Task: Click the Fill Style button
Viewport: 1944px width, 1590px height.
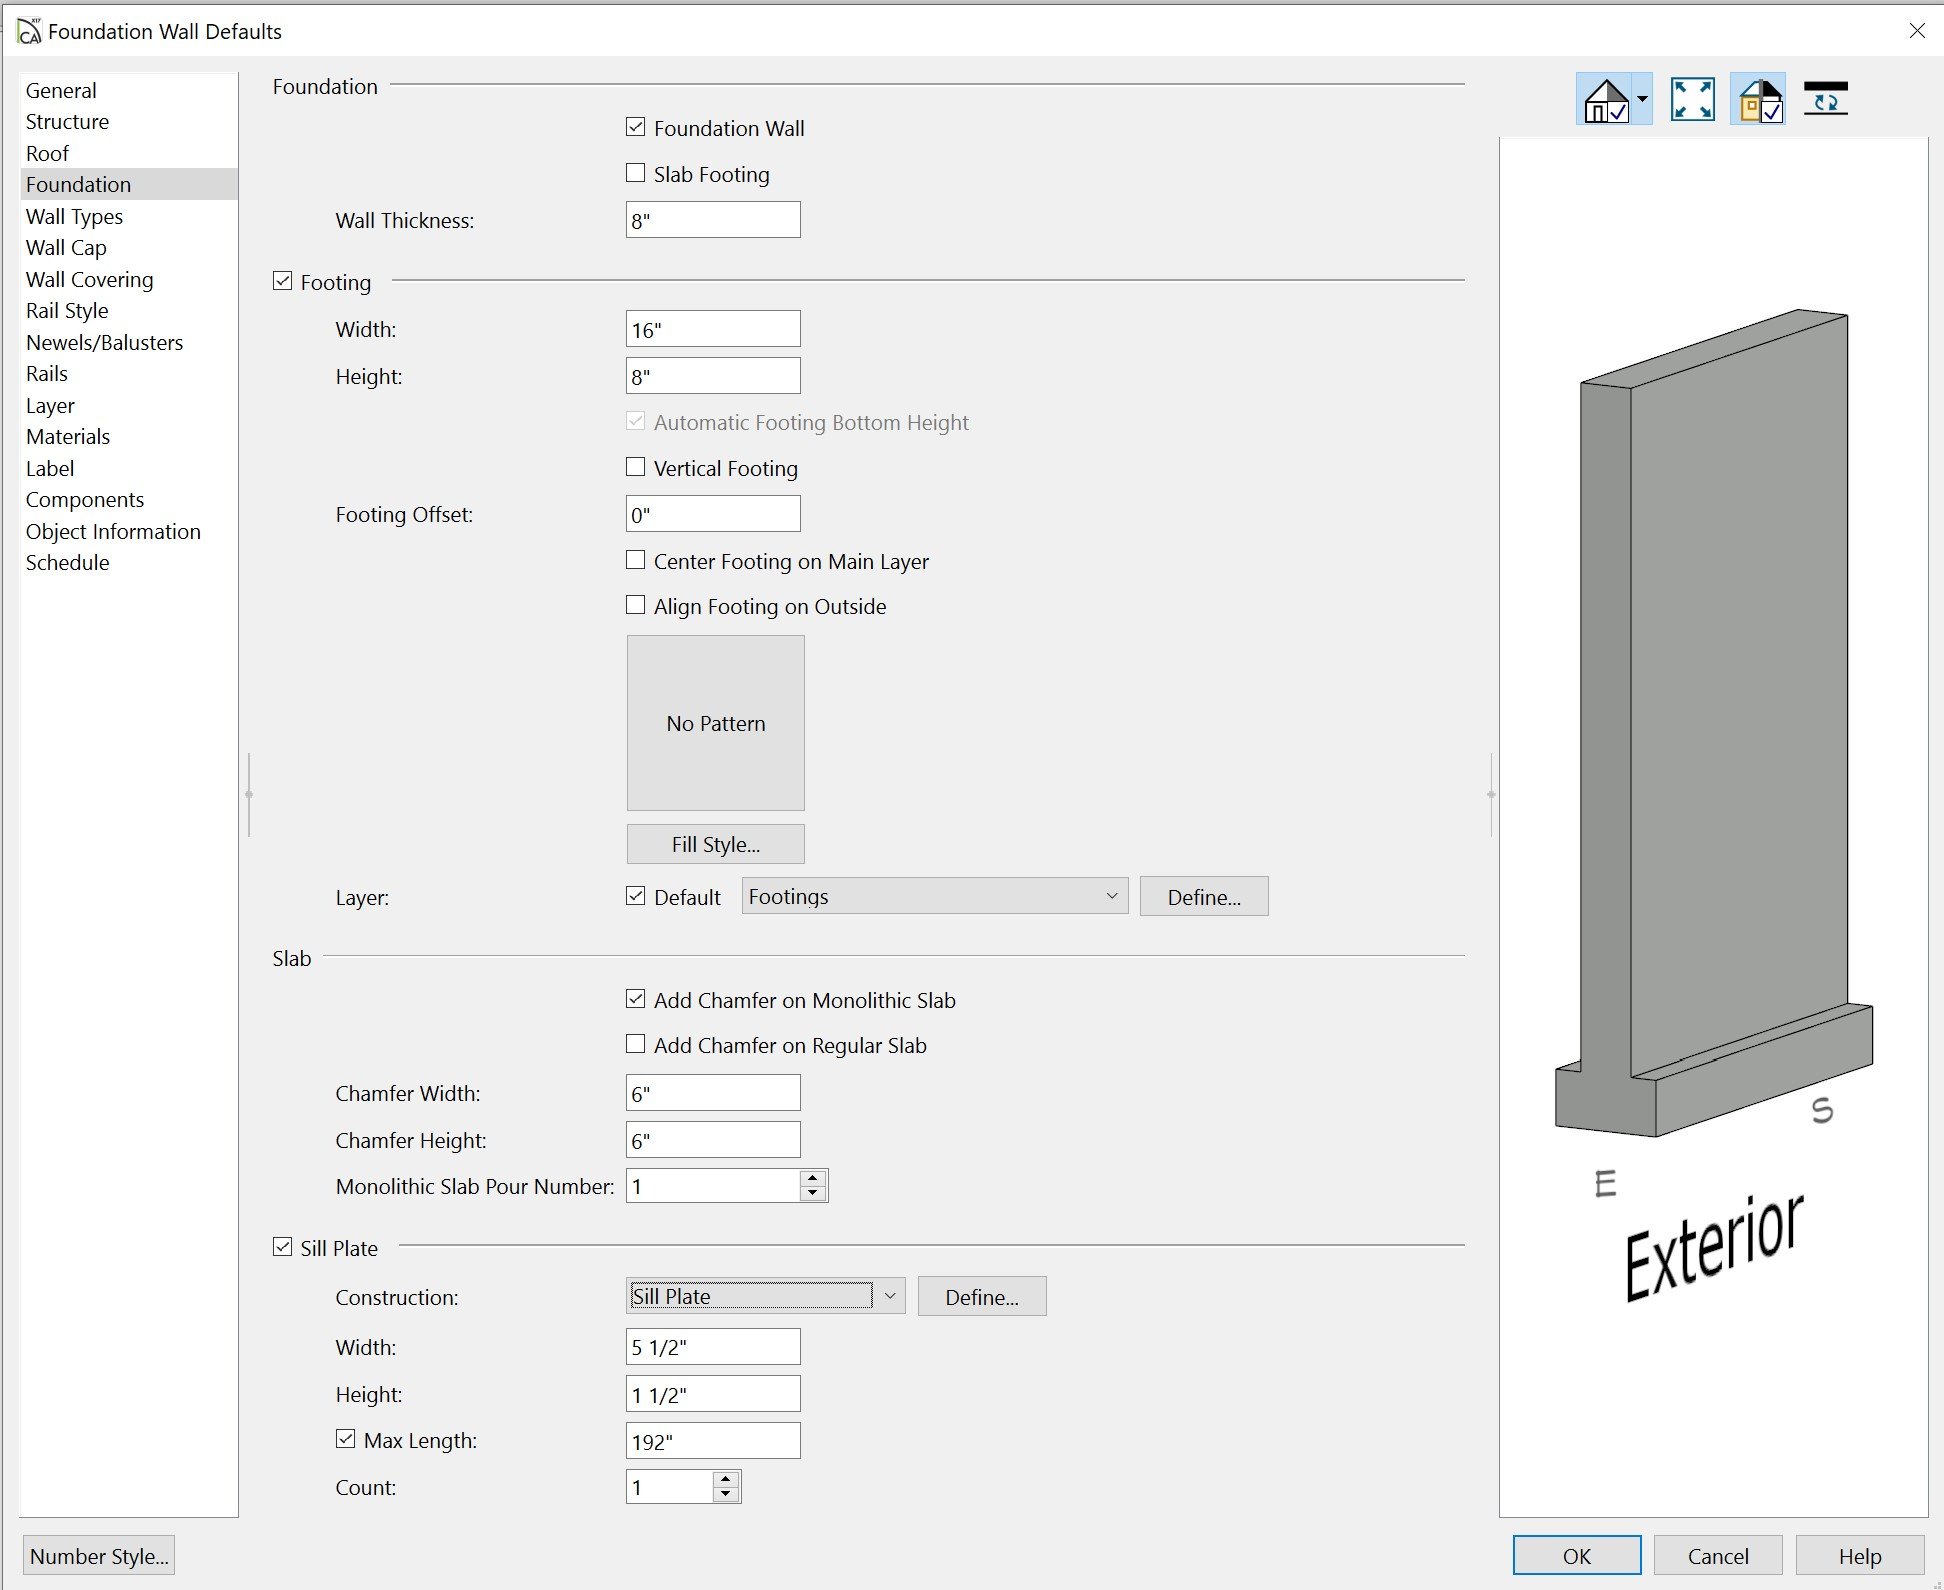Action: pos(715,844)
